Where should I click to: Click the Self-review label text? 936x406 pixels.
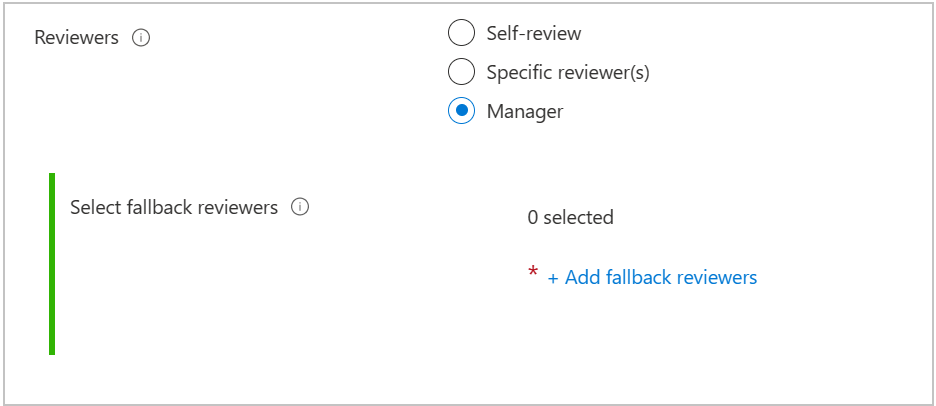[x=534, y=33]
